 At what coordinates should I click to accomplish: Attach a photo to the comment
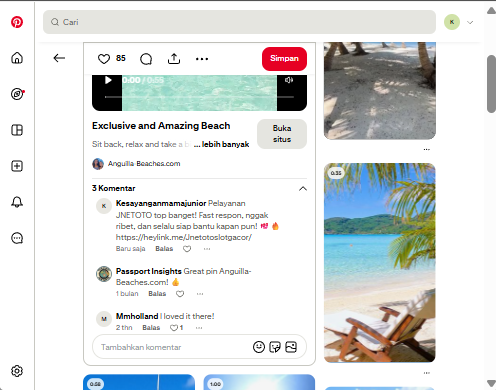point(291,347)
